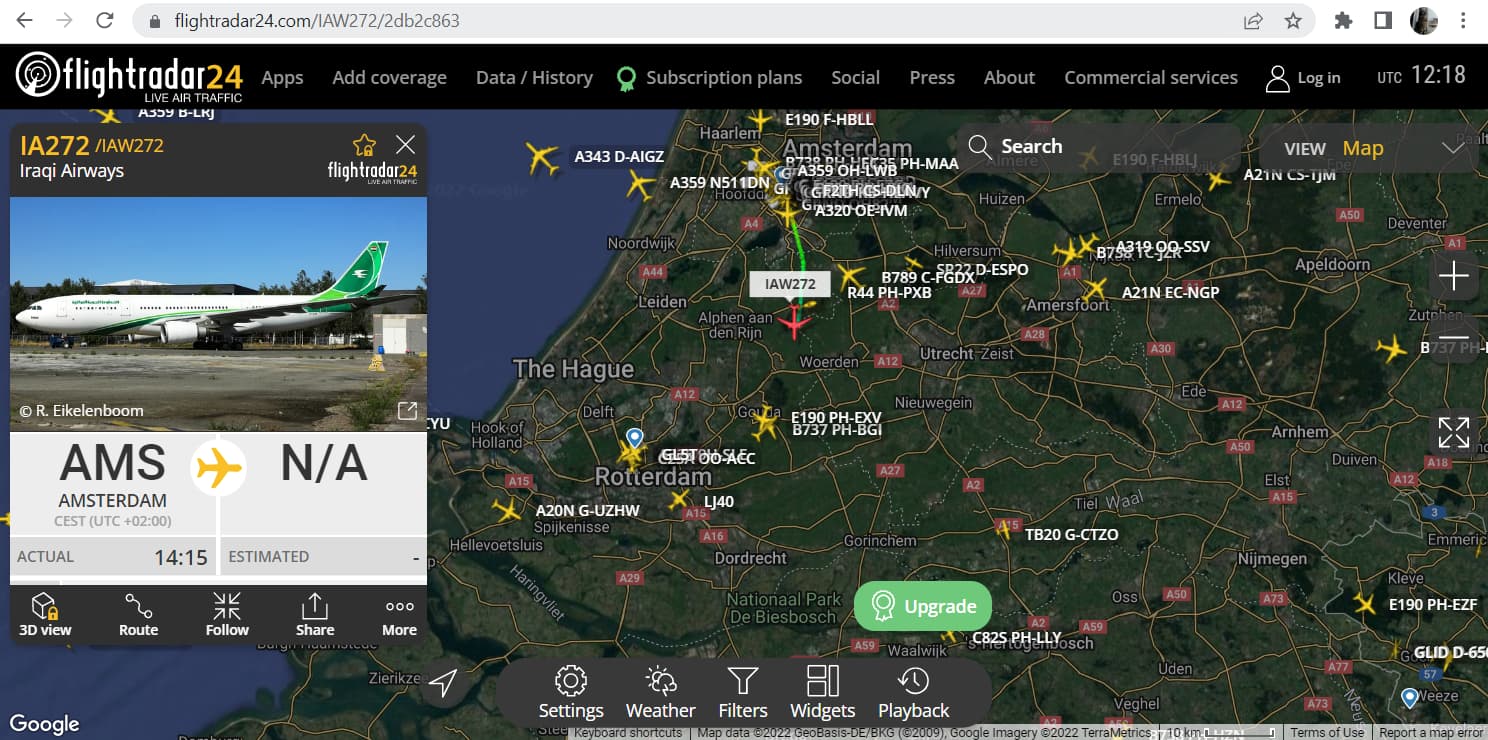Open Subscription plans
Screen dimensions: 1488x740
[x=710, y=78]
